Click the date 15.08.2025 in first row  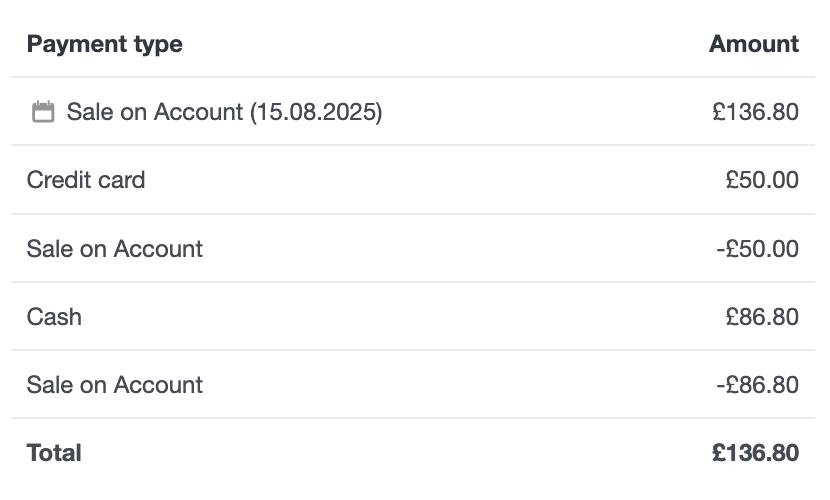pos(316,112)
